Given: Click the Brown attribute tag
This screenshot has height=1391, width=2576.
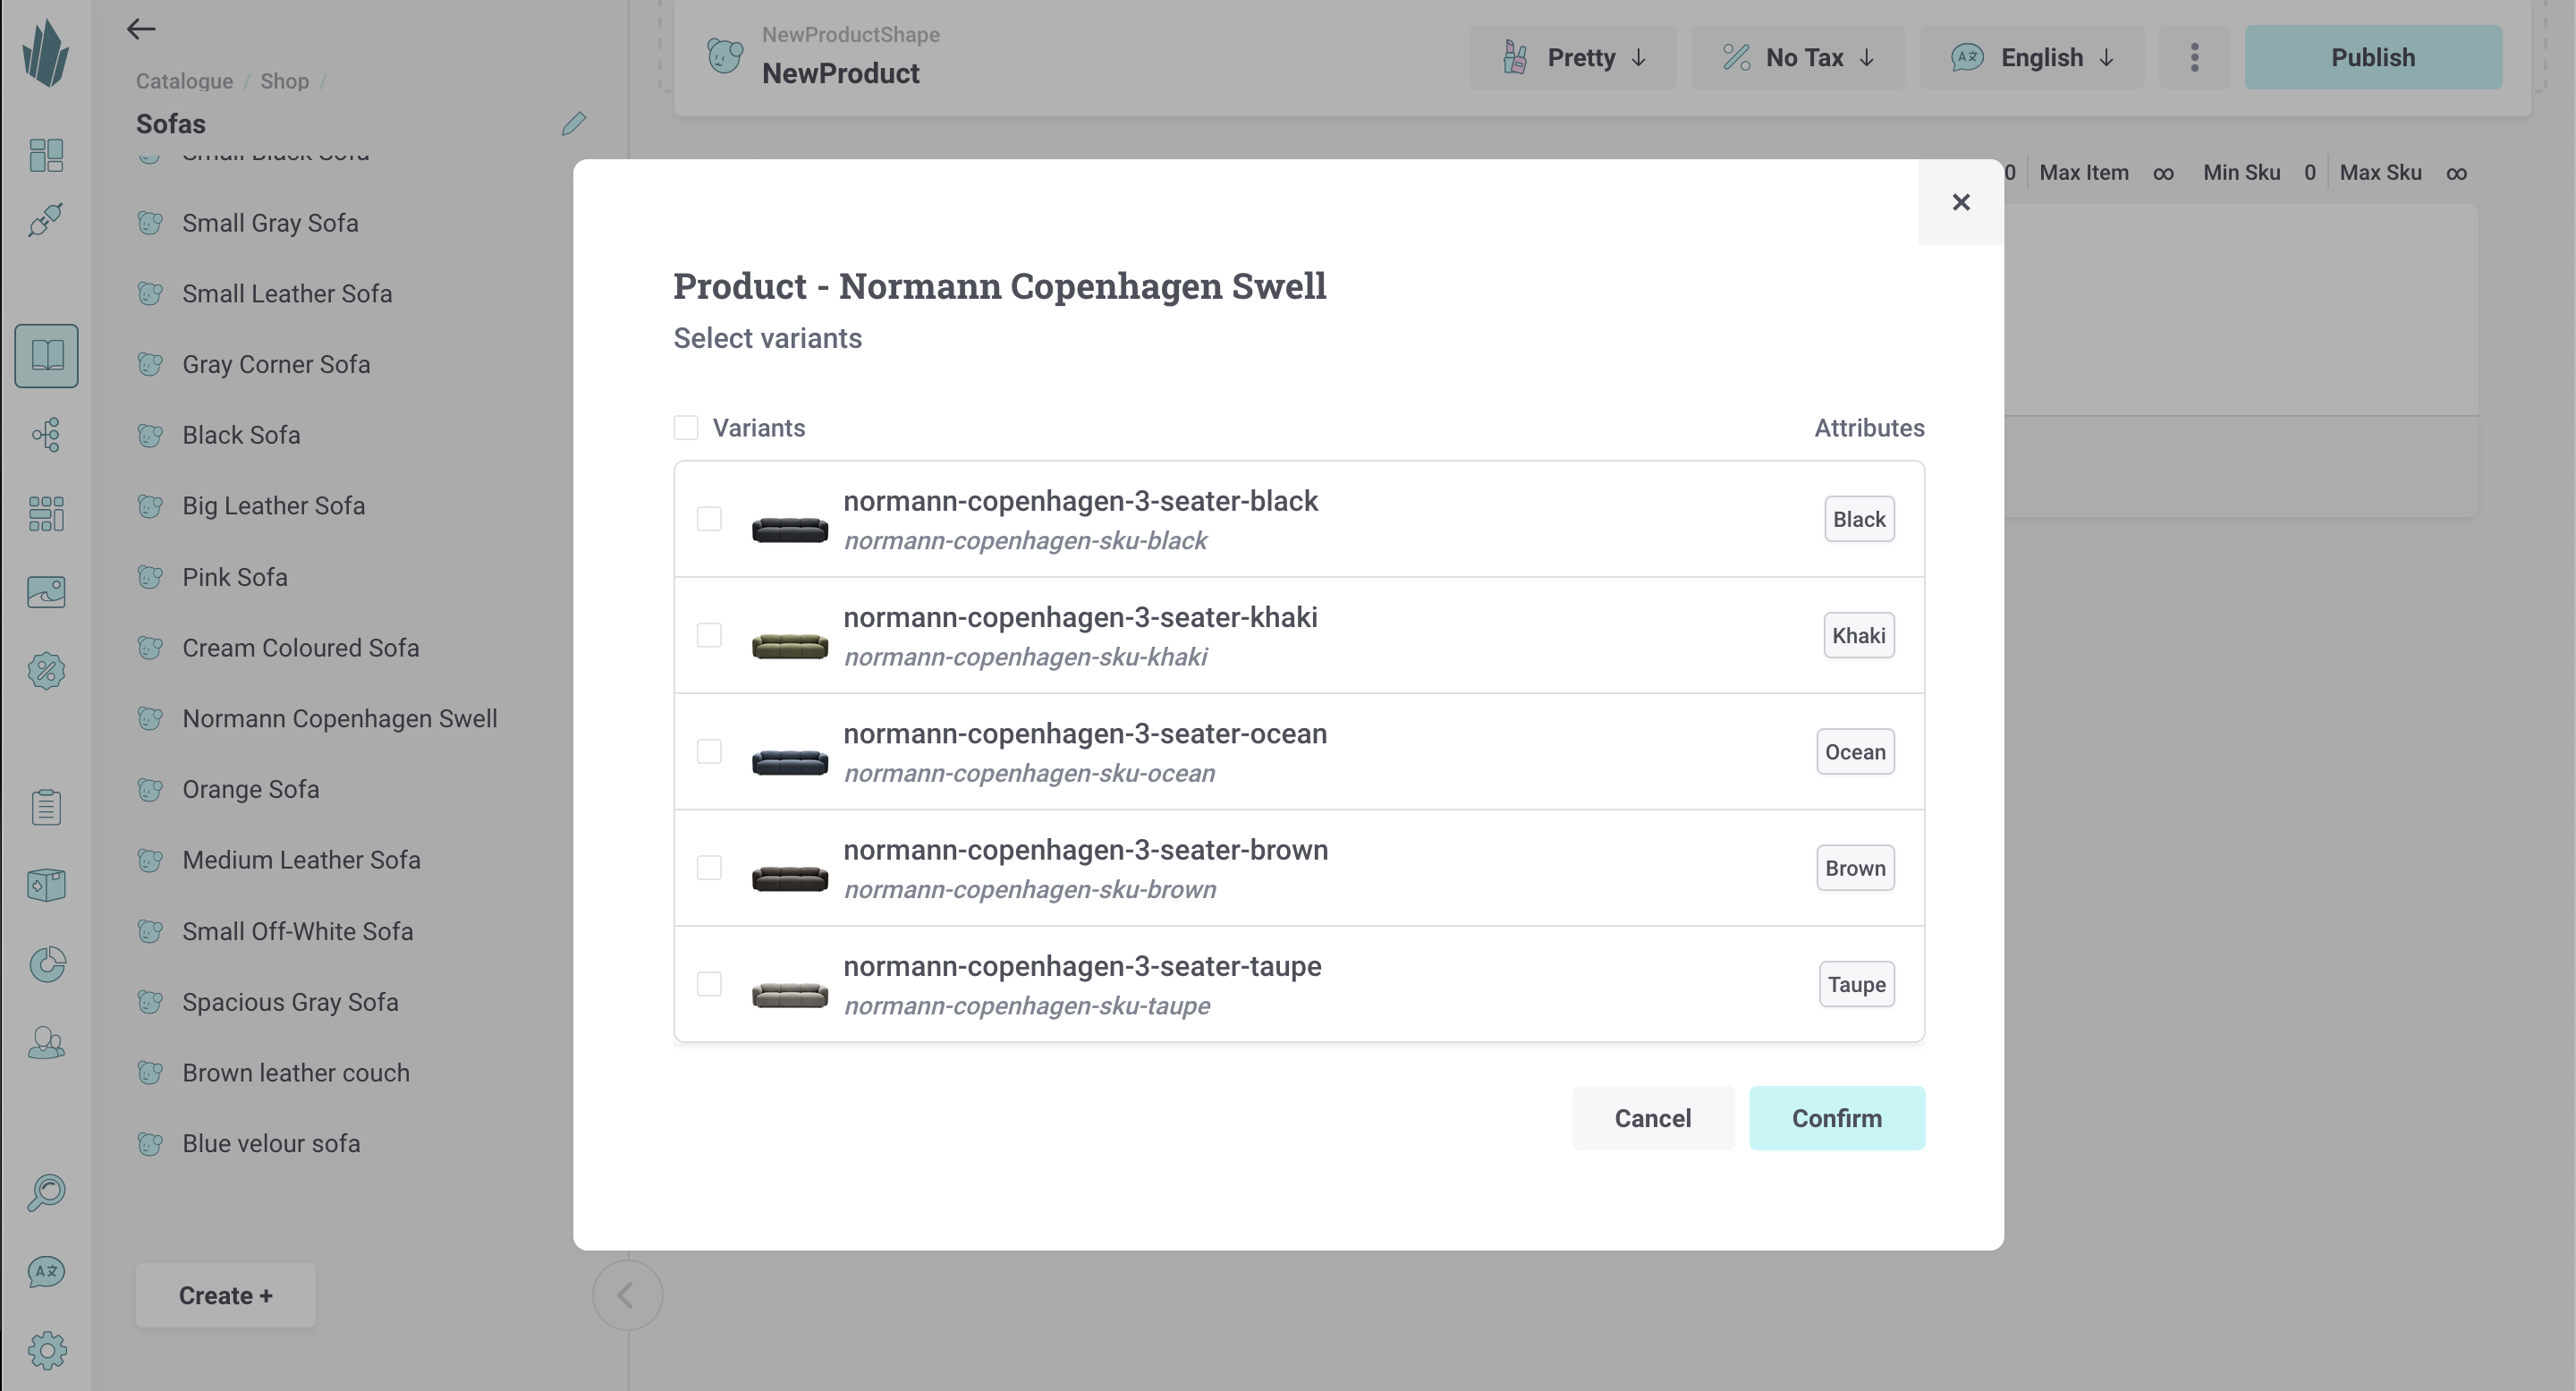Looking at the screenshot, I should tap(1855, 868).
